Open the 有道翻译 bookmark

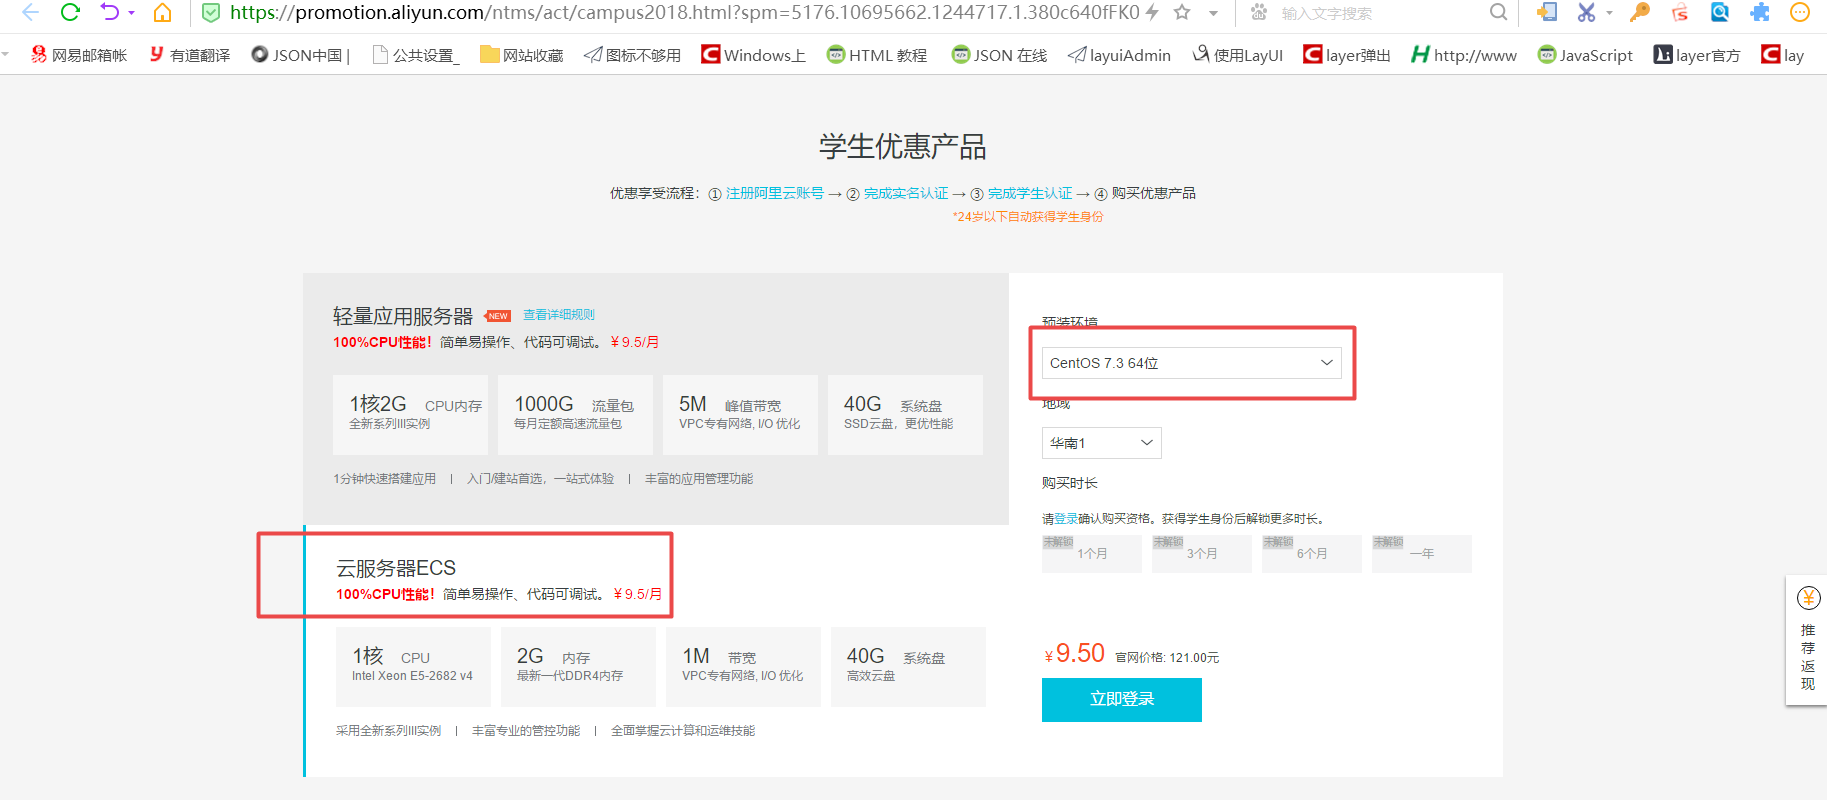tap(189, 55)
